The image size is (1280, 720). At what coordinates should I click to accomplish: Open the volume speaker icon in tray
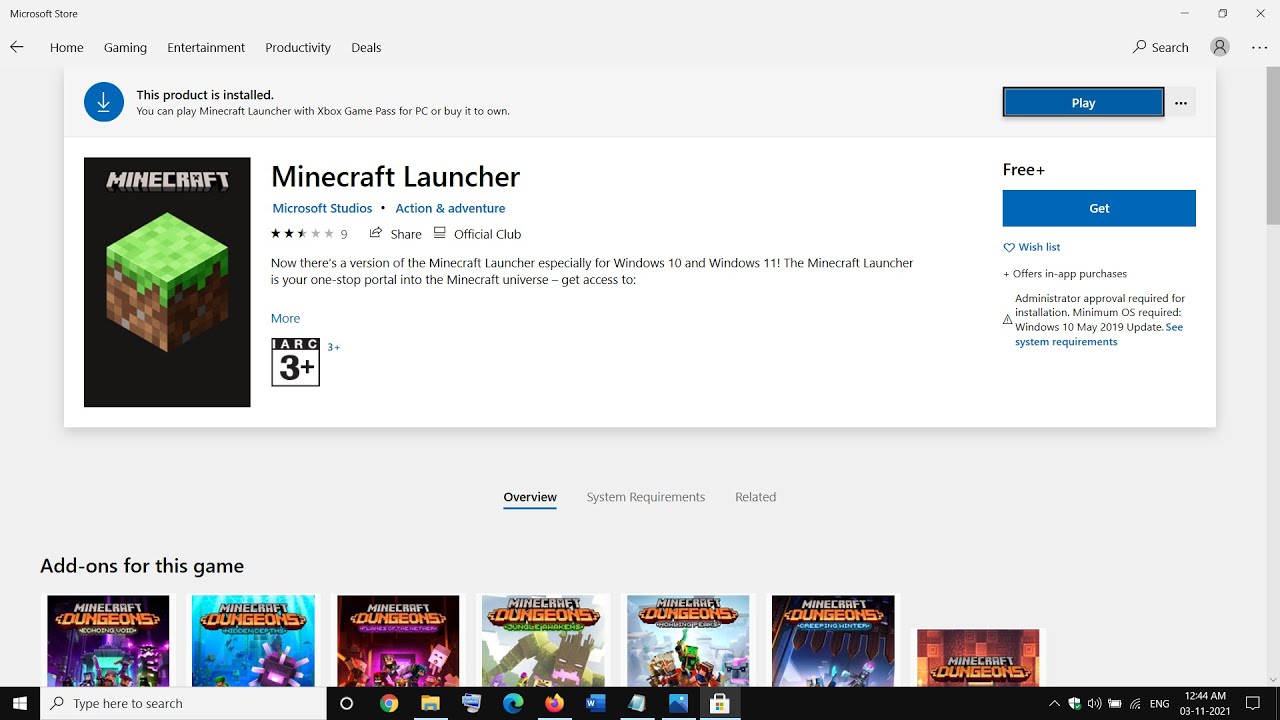pos(1094,703)
